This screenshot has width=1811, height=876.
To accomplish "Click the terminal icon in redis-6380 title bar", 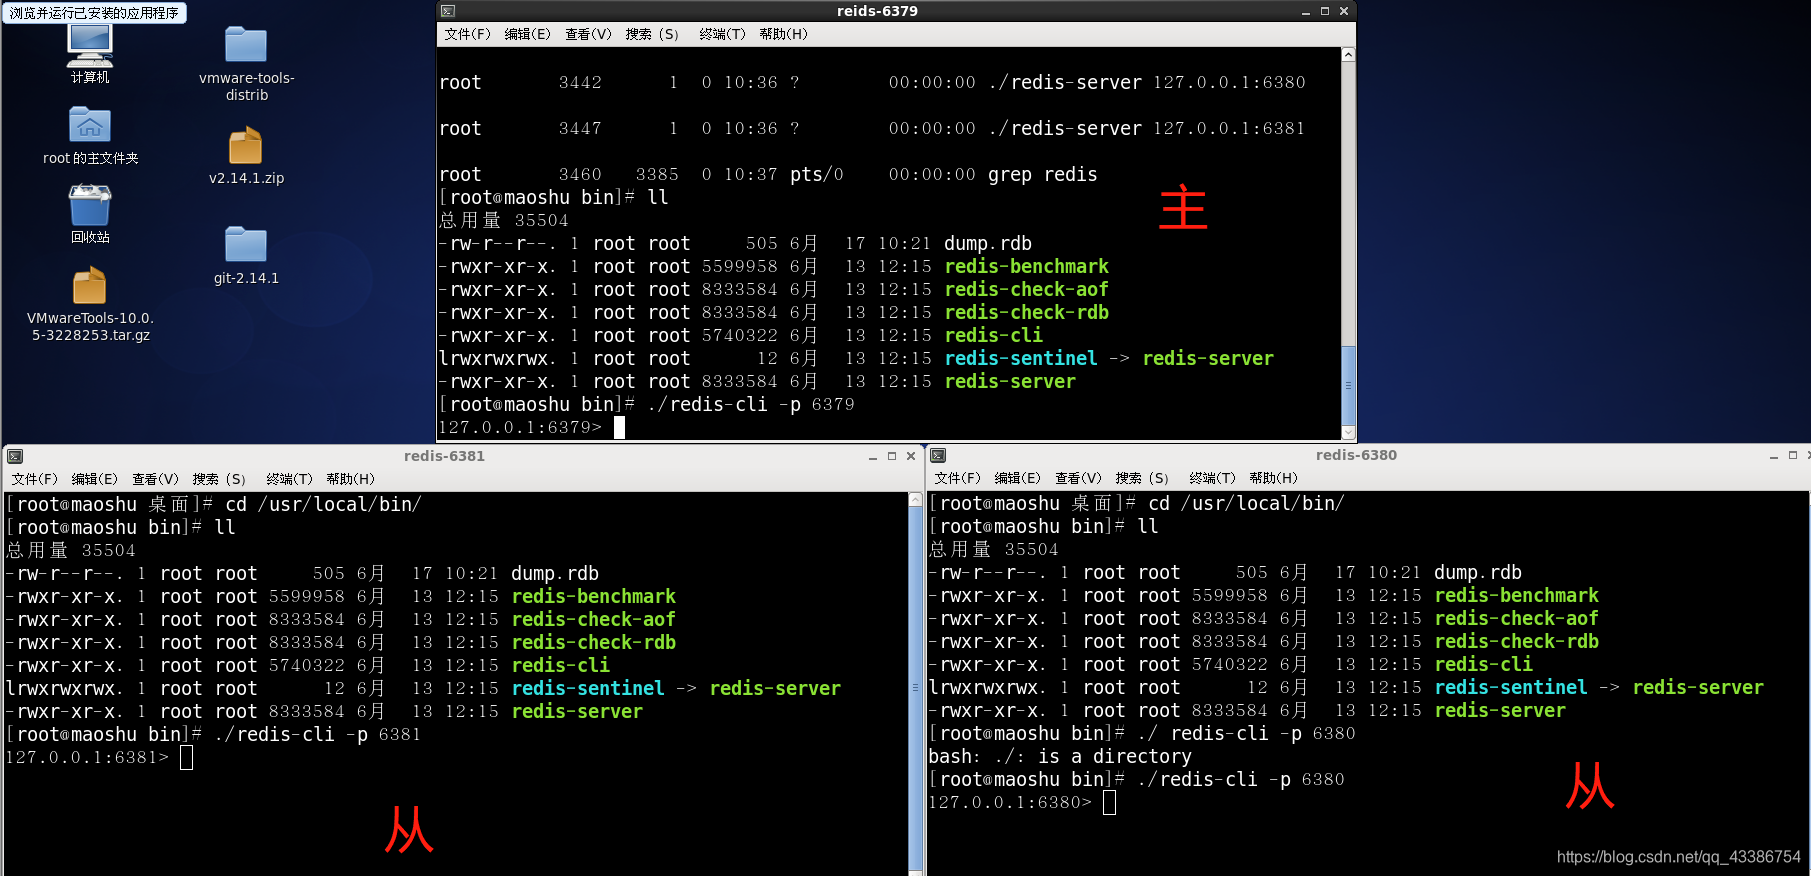I will click(x=938, y=455).
